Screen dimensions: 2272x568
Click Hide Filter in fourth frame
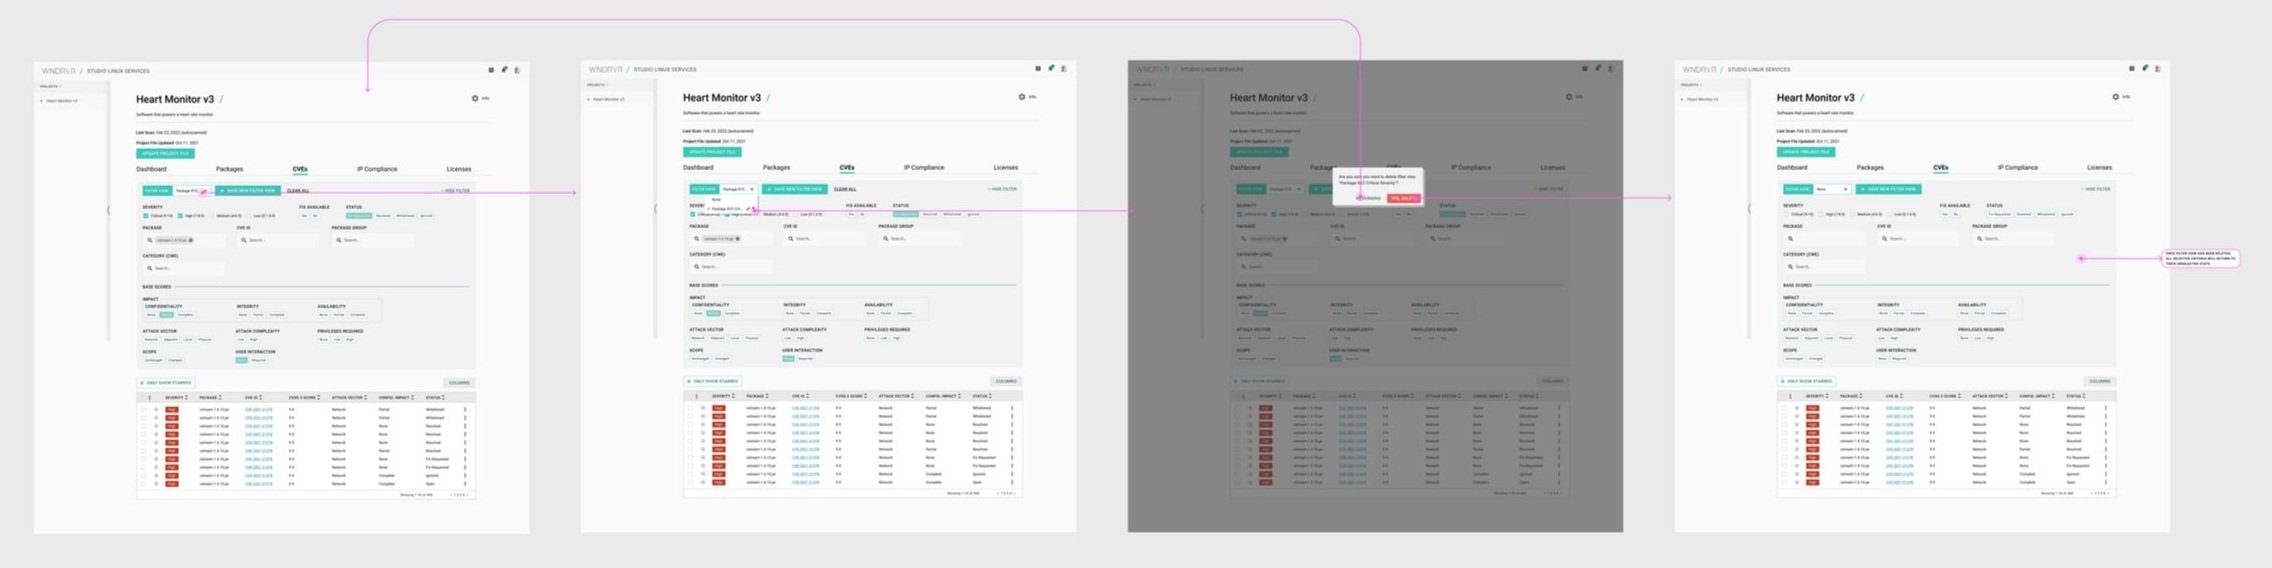[2096, 189]
